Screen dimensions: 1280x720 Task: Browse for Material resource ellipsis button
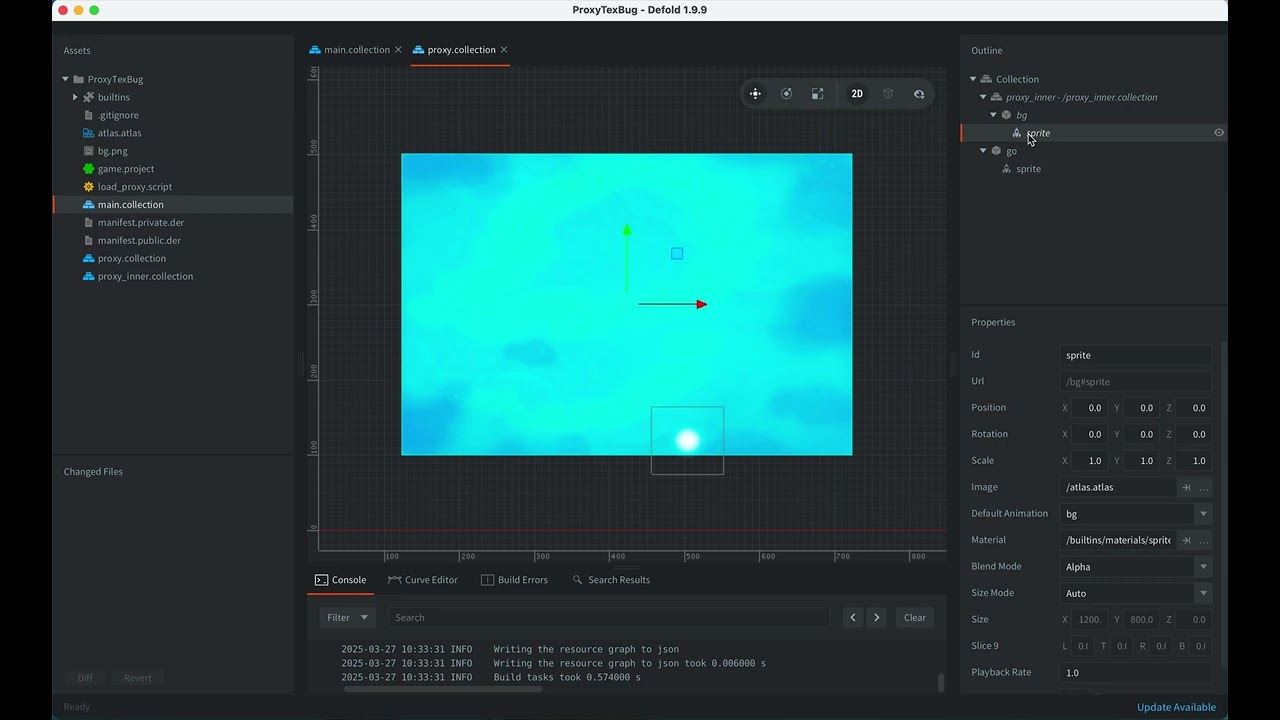(x=1204, y=540)
